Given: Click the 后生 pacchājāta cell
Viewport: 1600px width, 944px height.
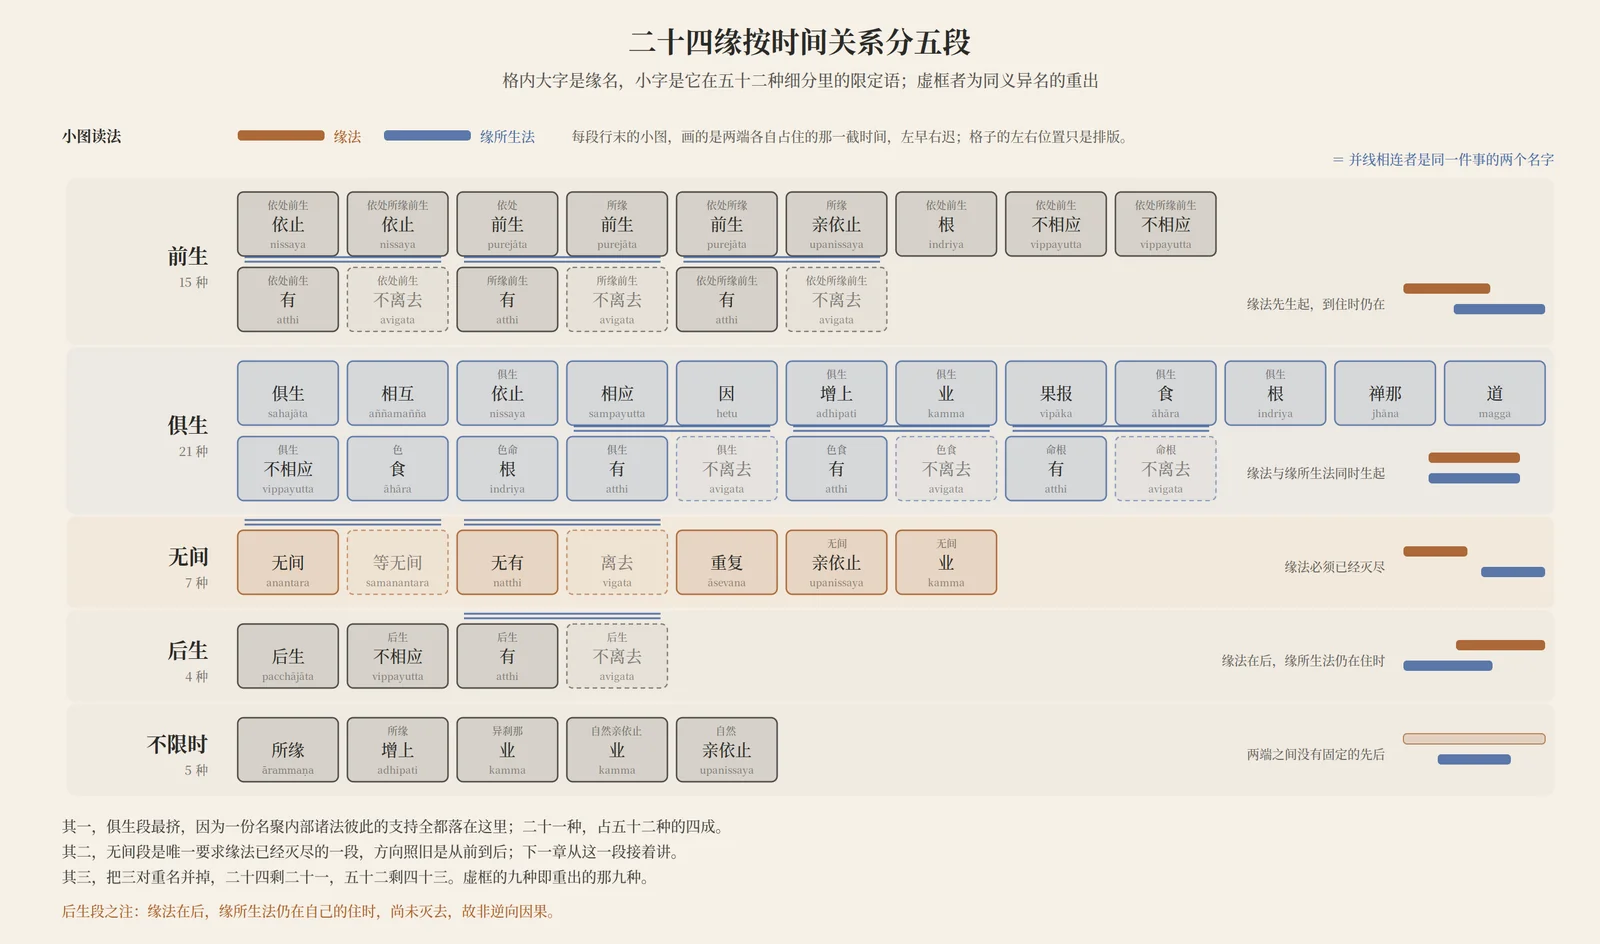Looking at the screenshot, I should tap(288, 656).
